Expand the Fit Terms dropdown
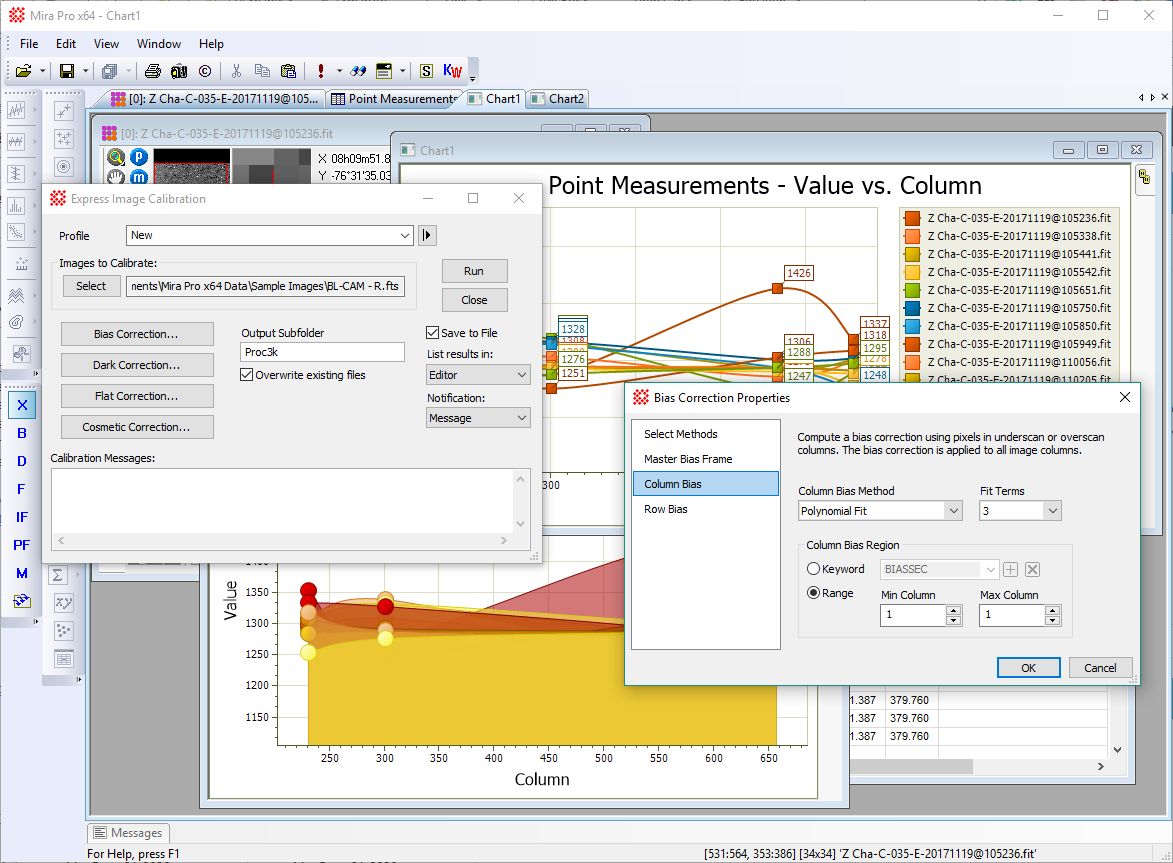 (x=1019, y=511)
